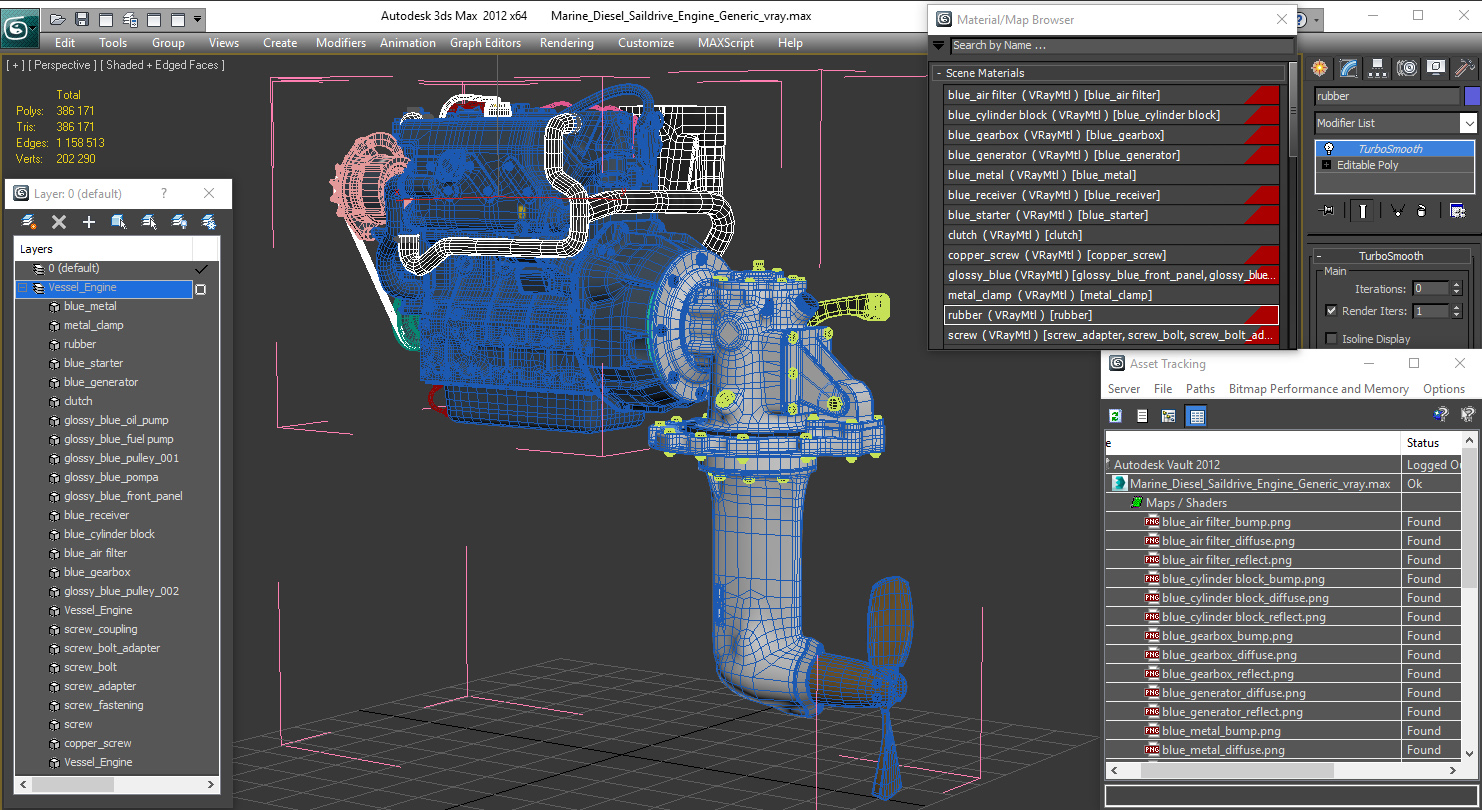Collapse the Scene Materials group

click(x=939, y=73)
